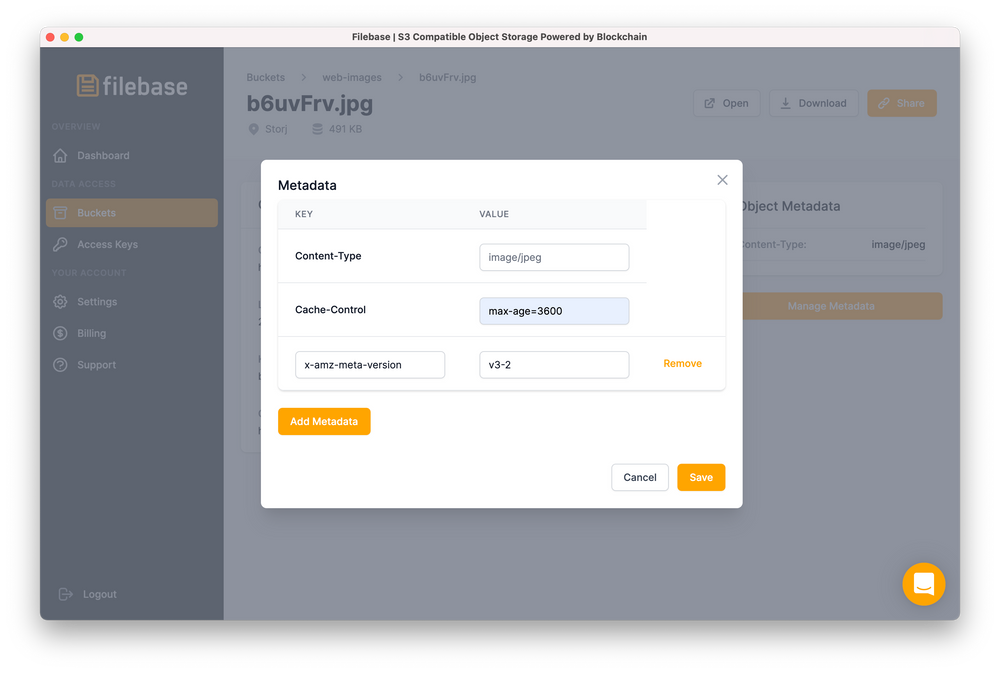The image size is (1000, 673).
Task: Share the file via Share button
Action: [x=901, y=103]
